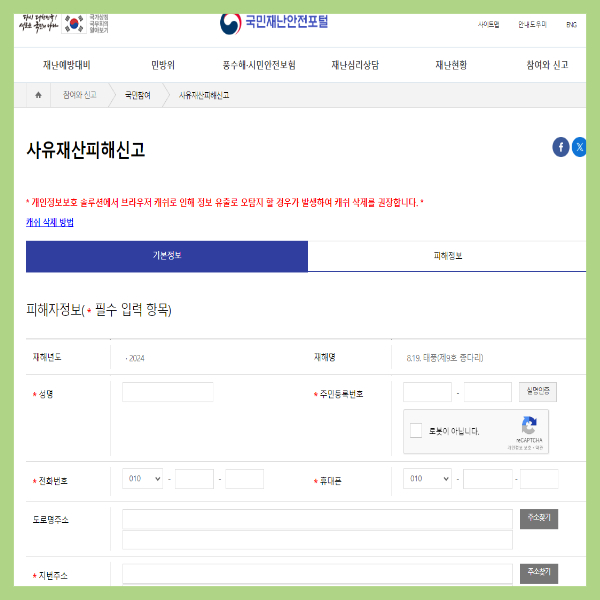
Task: Click the 국민재난안전포털 logo
Action: pos(274,23)
